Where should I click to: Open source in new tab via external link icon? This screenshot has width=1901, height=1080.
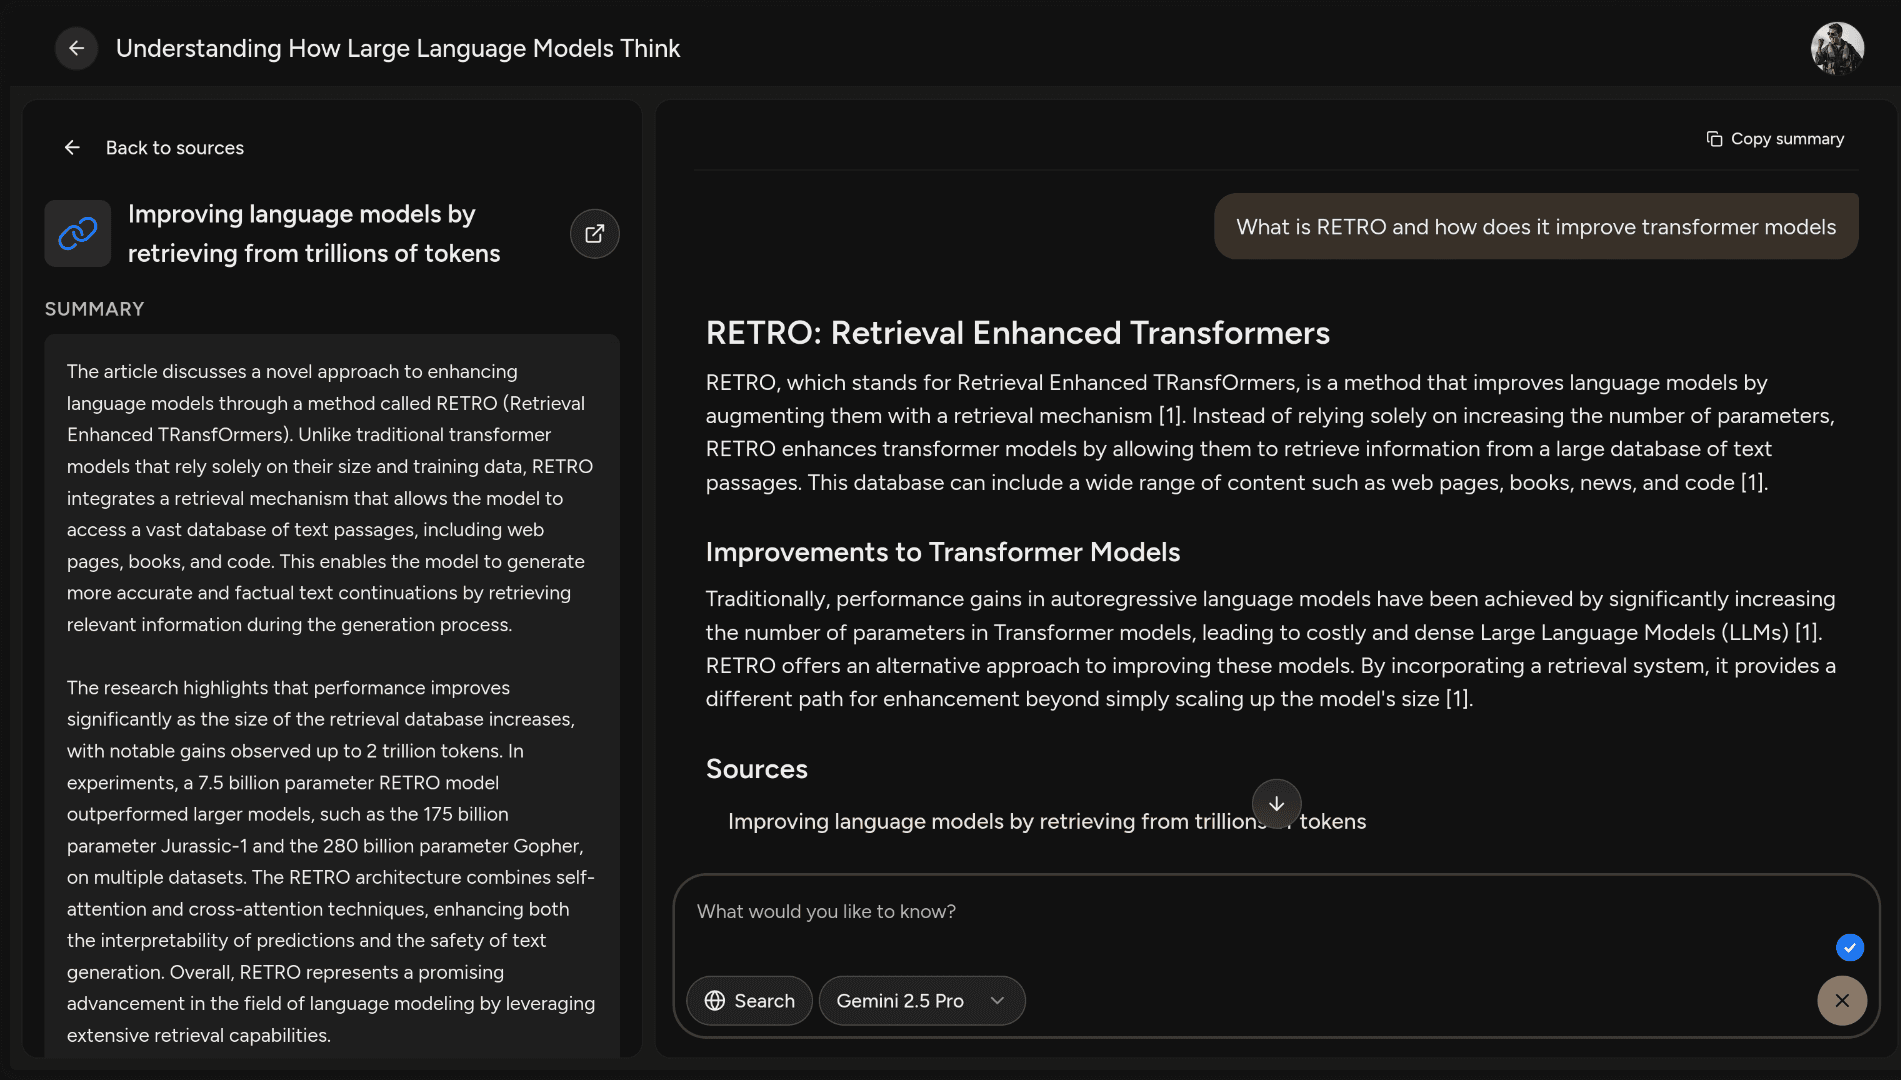coord(594,234)
